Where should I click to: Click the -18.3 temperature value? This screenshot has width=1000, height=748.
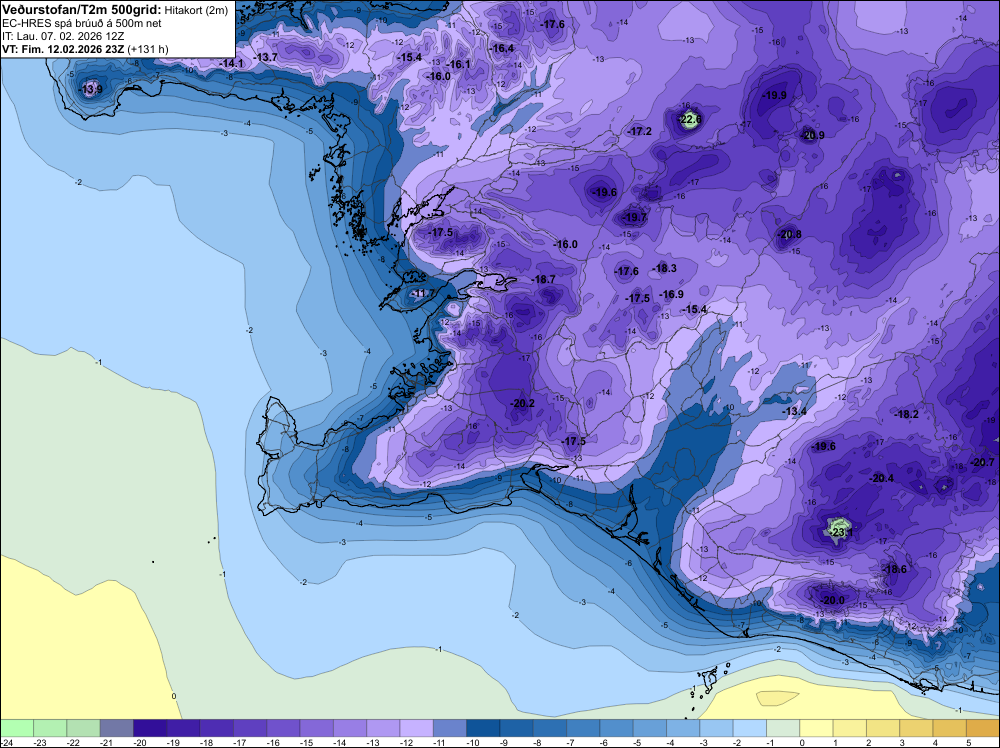pyautogui.click(x=664, y=268)
